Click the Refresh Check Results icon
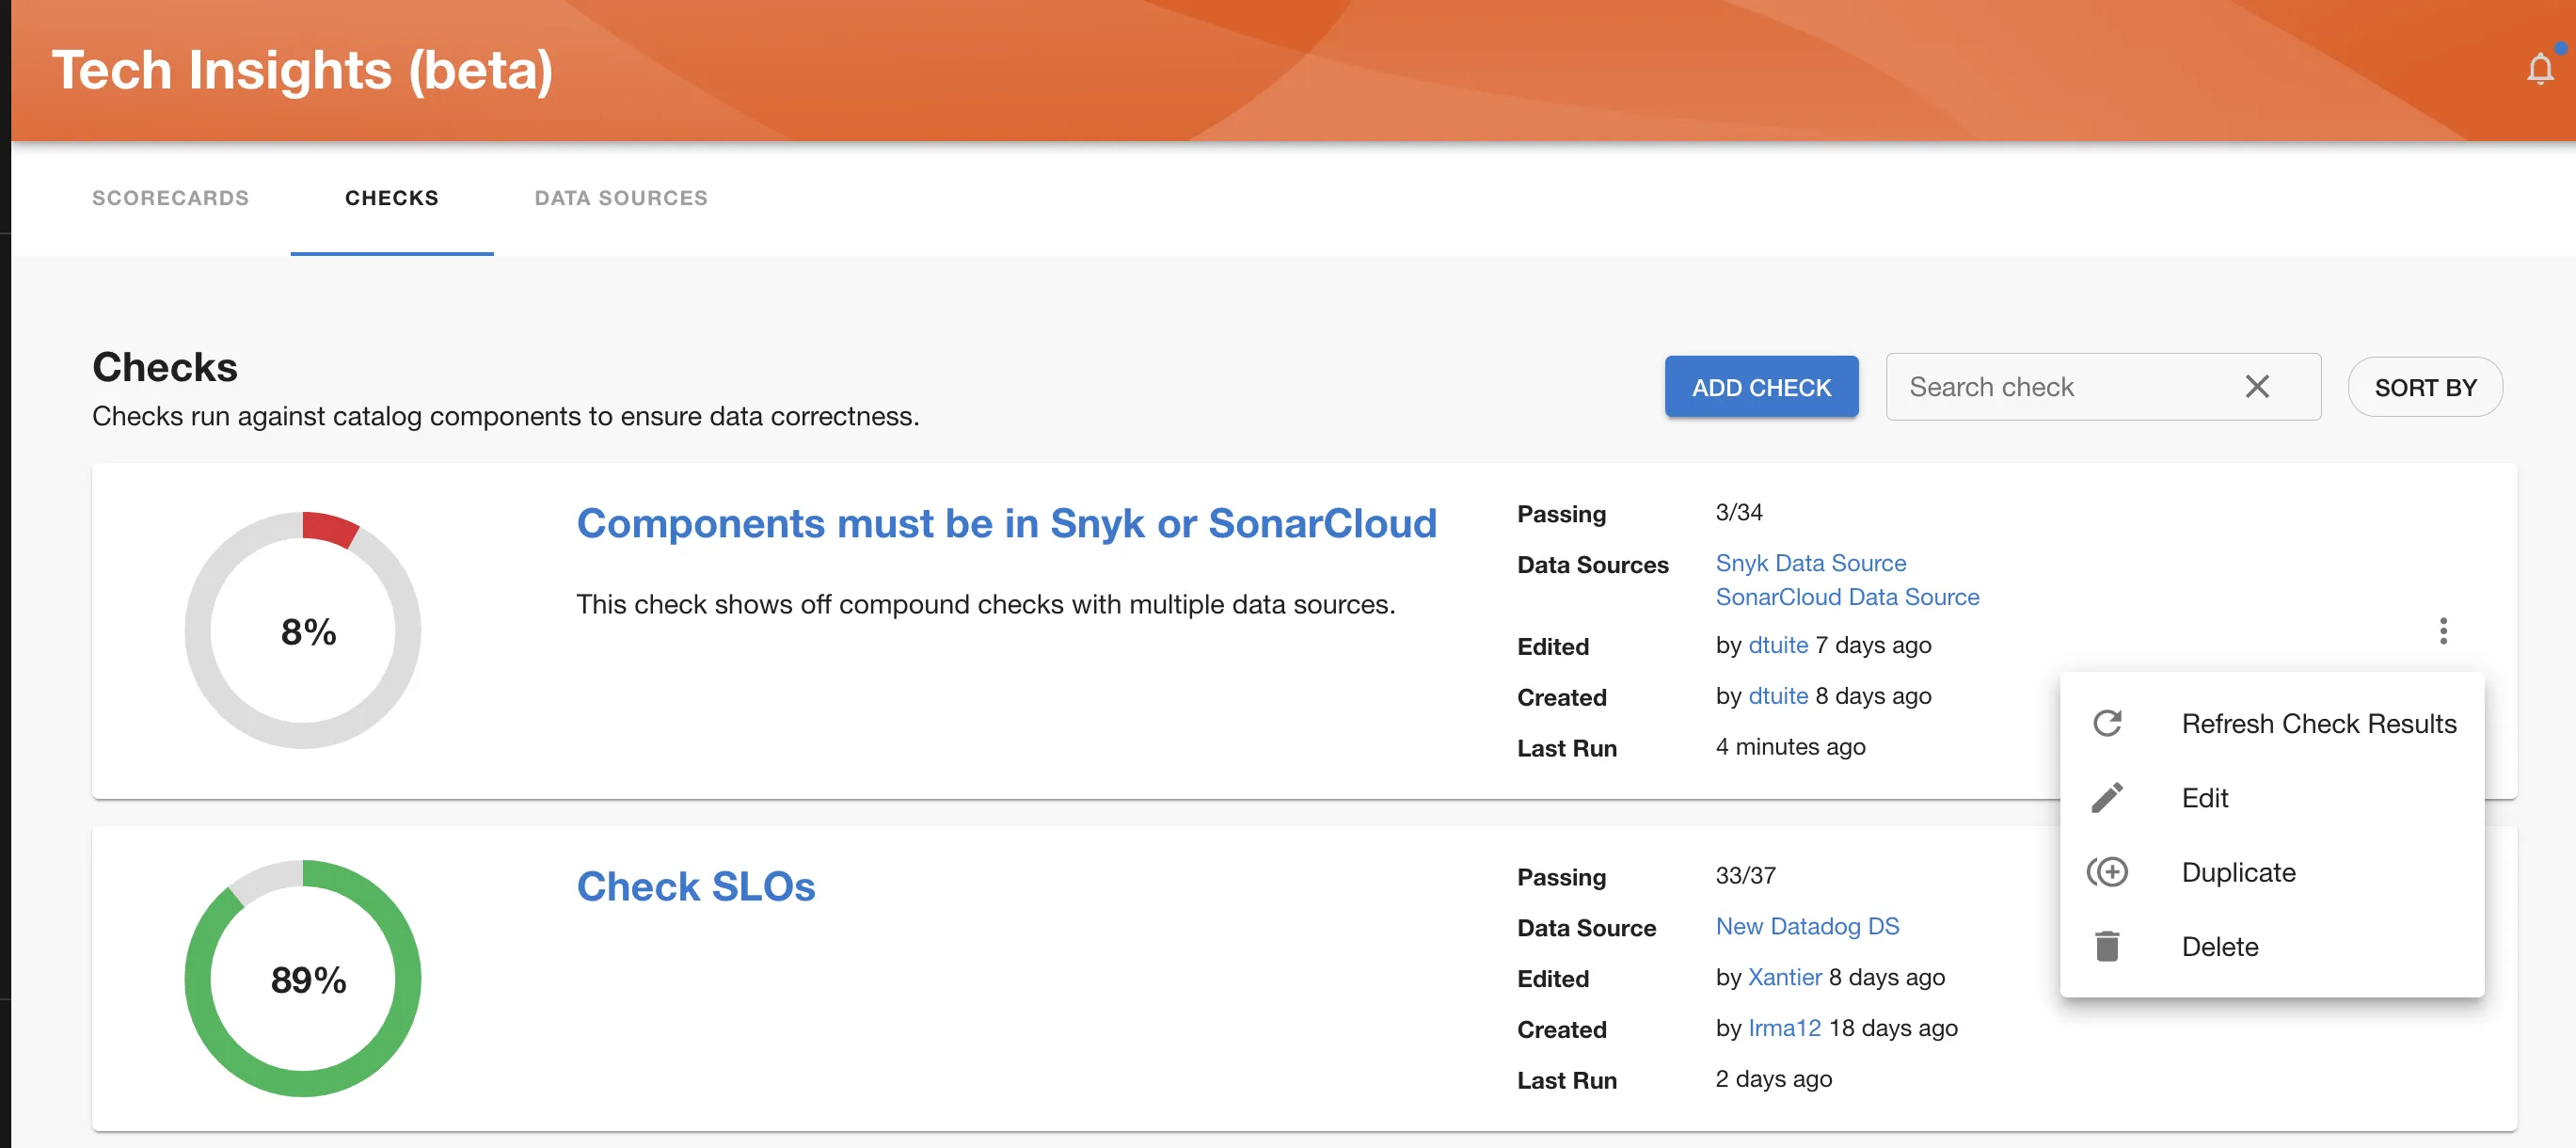The height and width of the screenshot is (1148, 2576). point(2107,723)
